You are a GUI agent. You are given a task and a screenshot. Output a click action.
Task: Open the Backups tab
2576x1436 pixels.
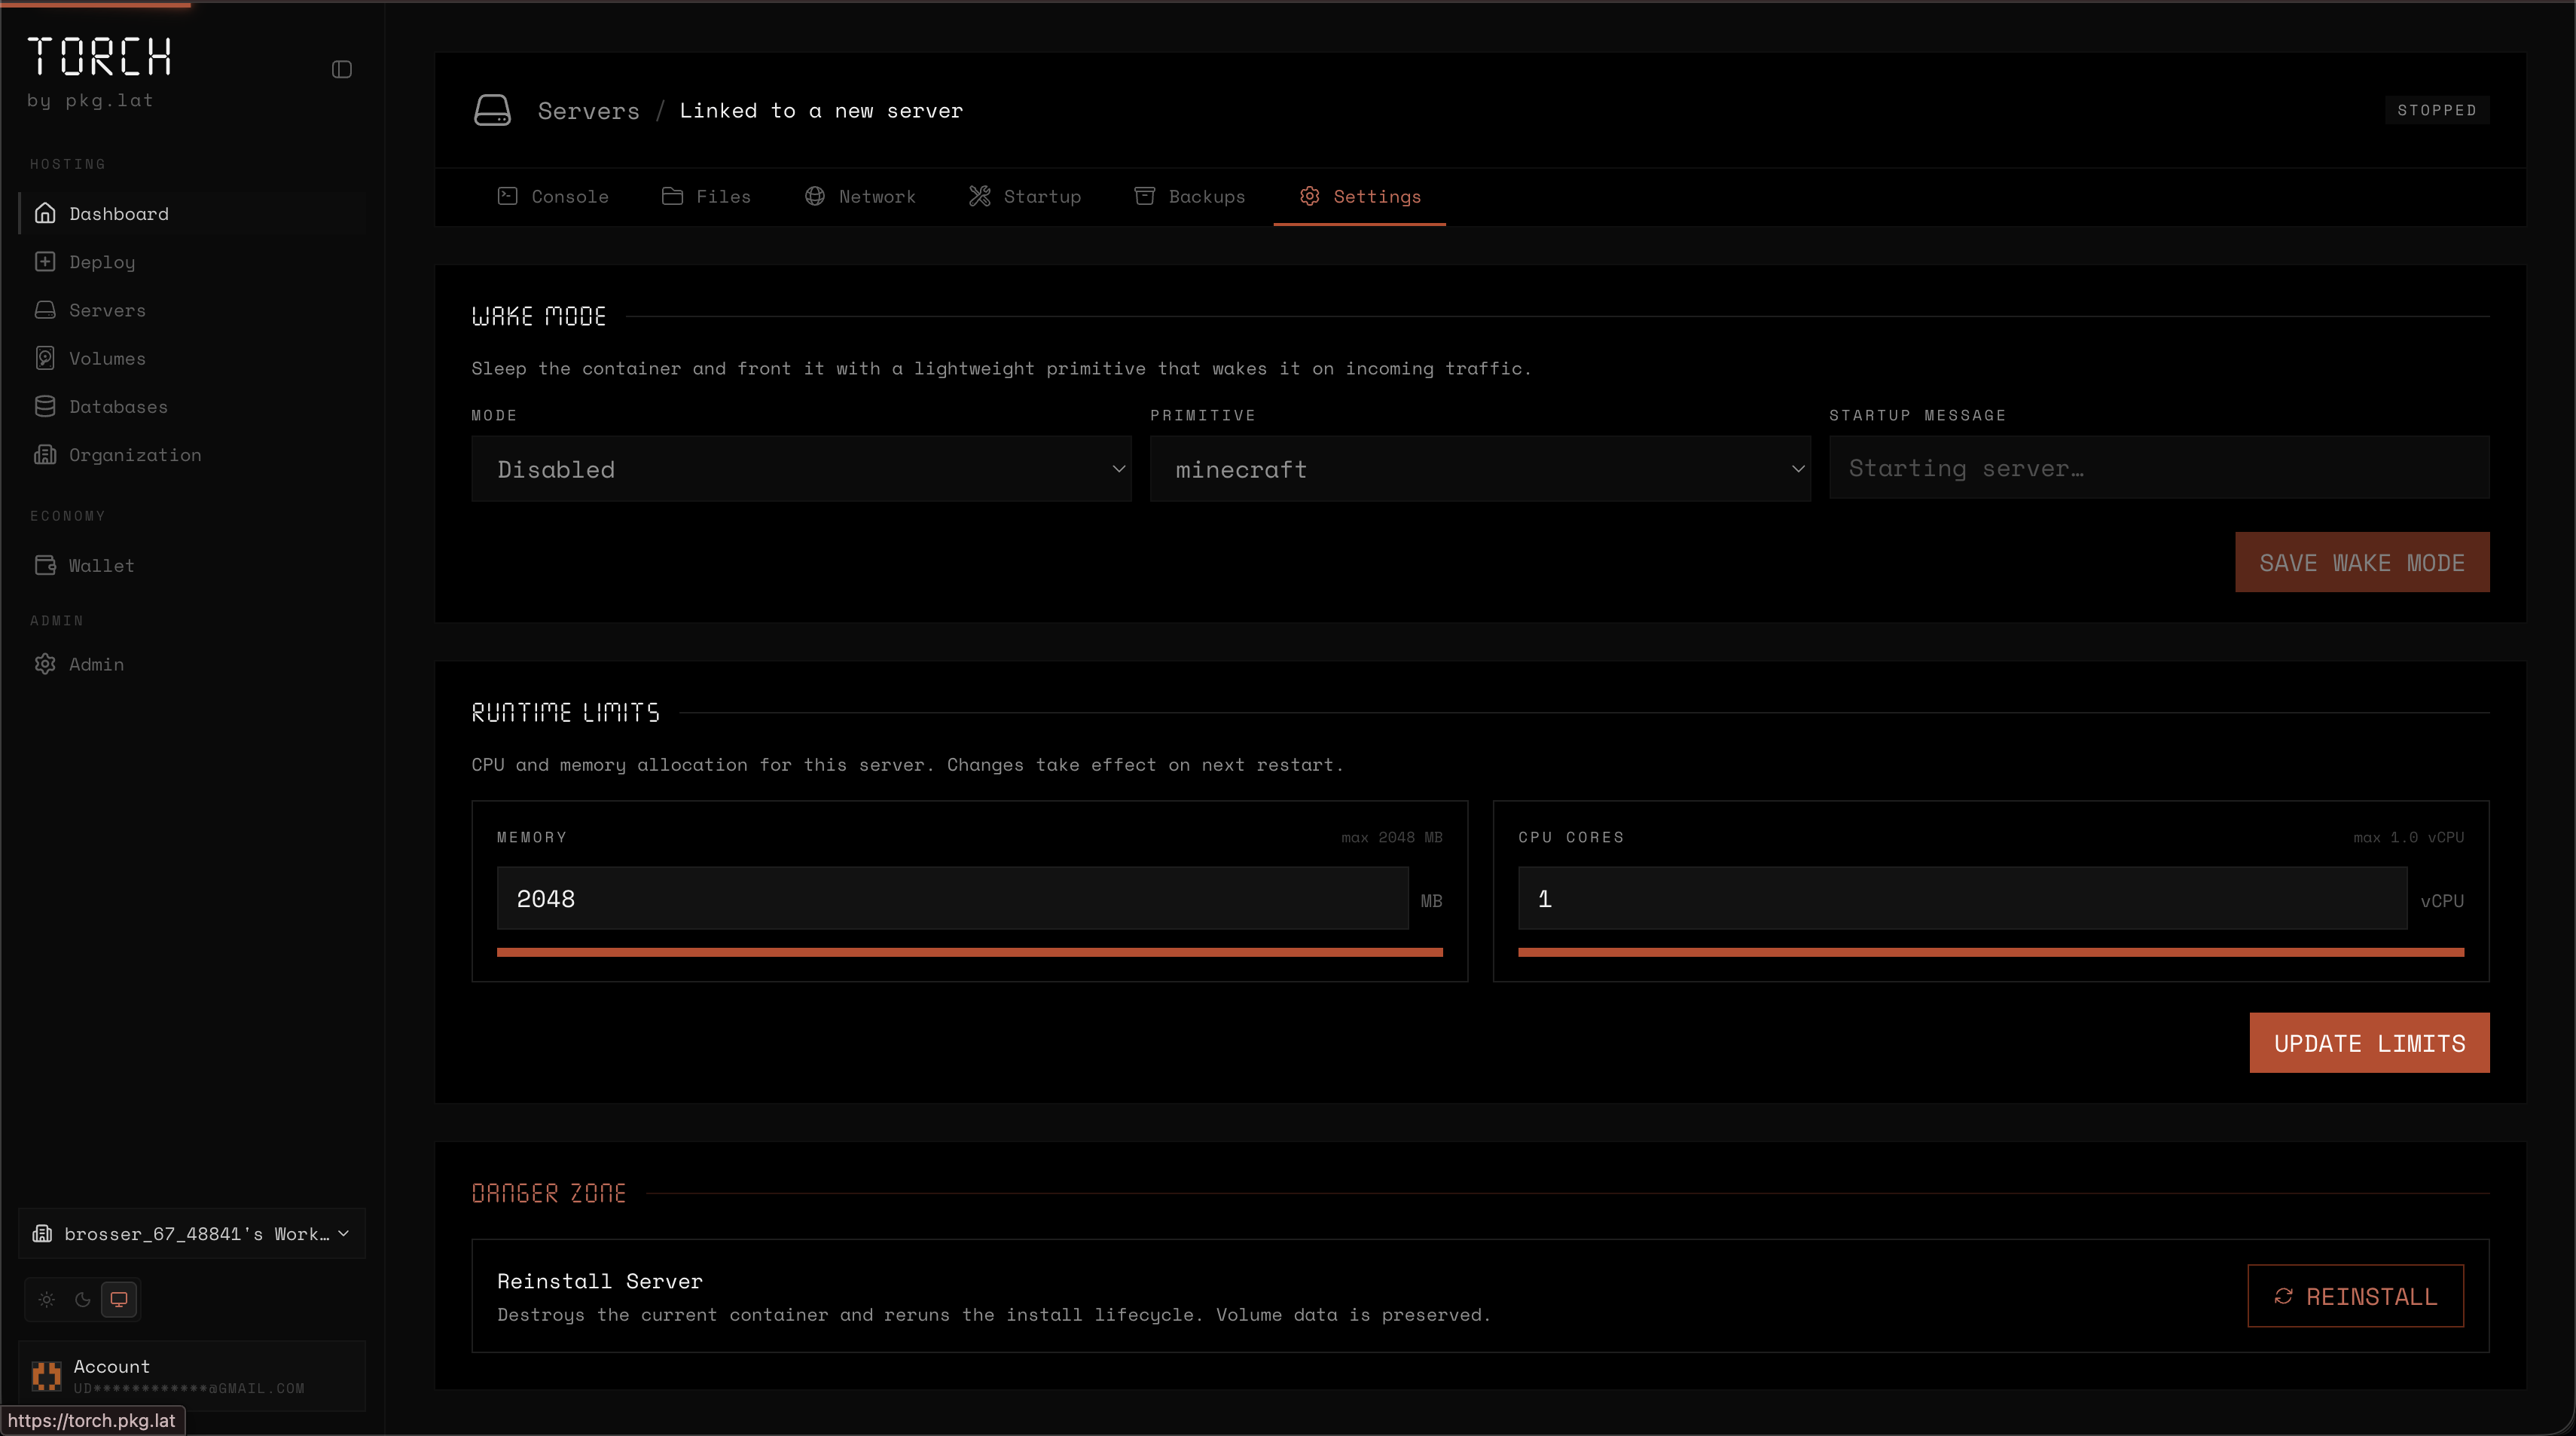pyautogui.click(x=1190, y=196)
